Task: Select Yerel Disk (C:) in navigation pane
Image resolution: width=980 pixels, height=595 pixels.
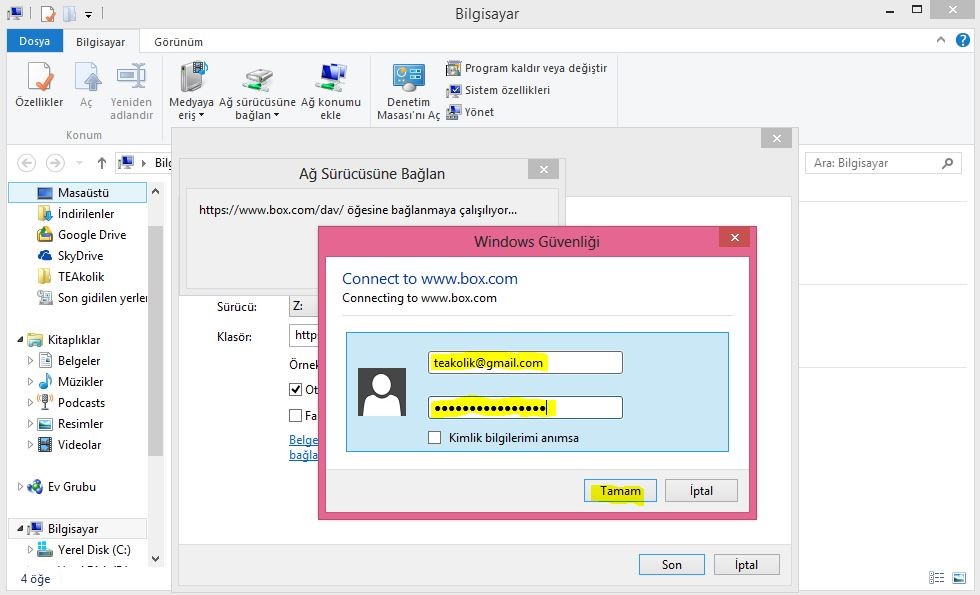Action: click(x=84, y=550)
